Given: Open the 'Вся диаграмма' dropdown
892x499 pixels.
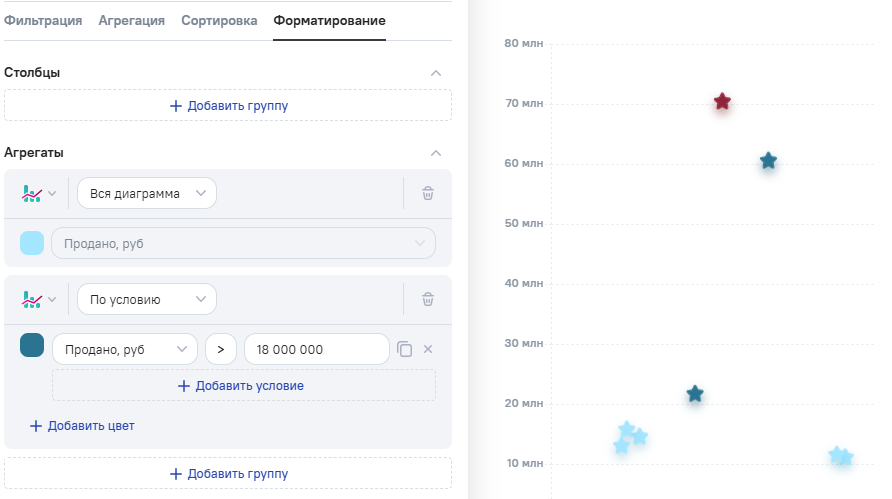Looking at the screenshot, I should 147,194.
